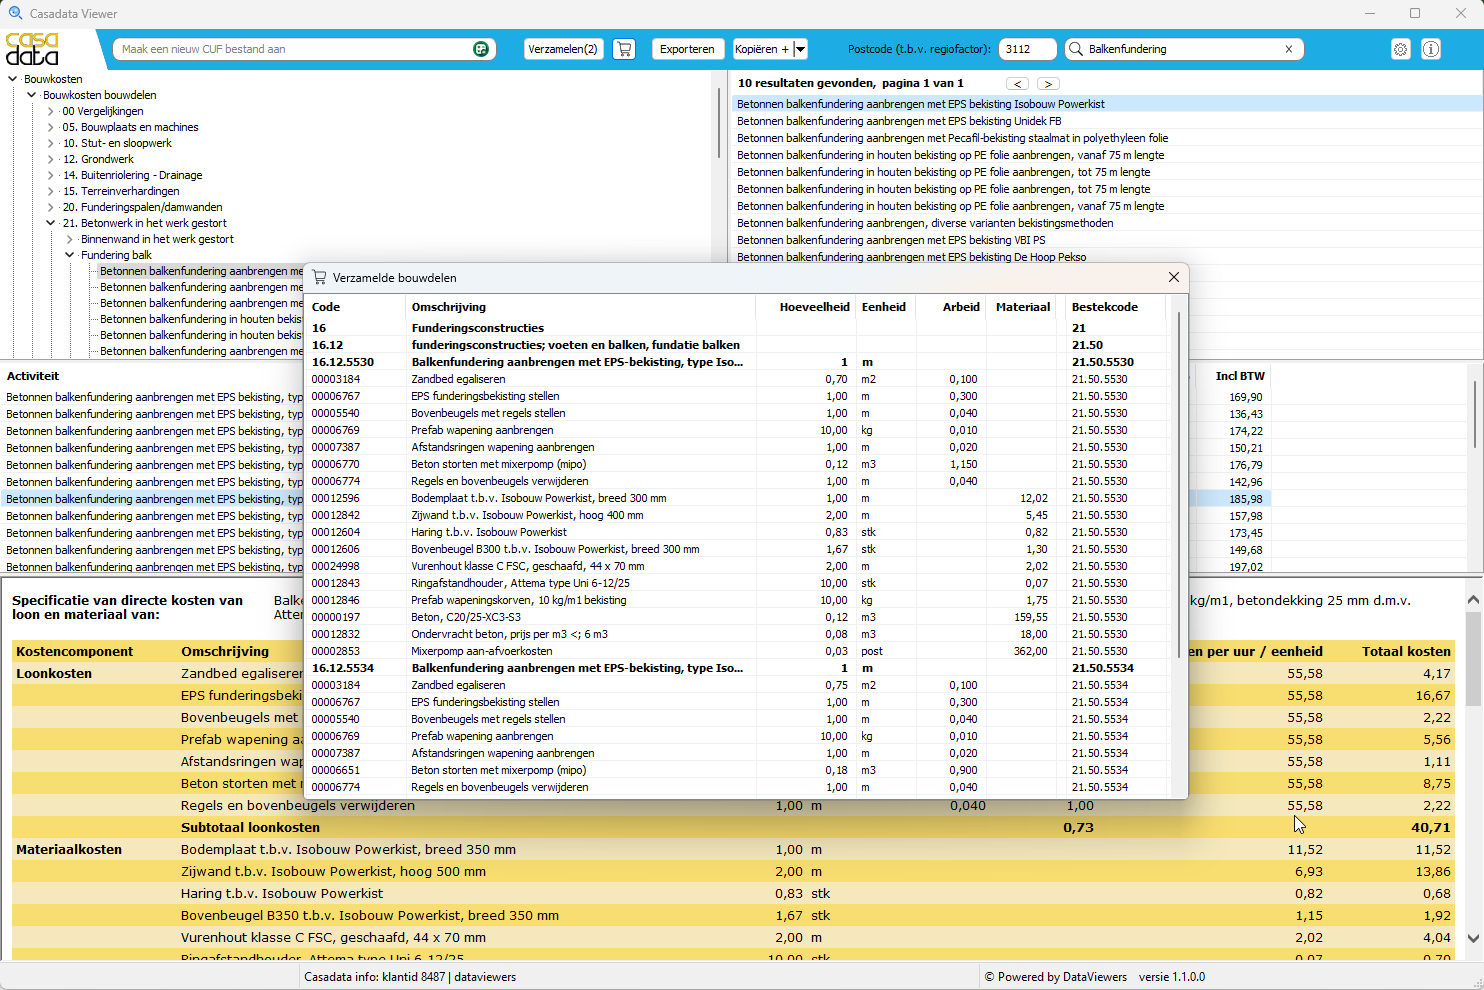The height and width of the screenshot is (990, 1484).
Task: Click the Totaal kosten header
Action: [1406, 651]
